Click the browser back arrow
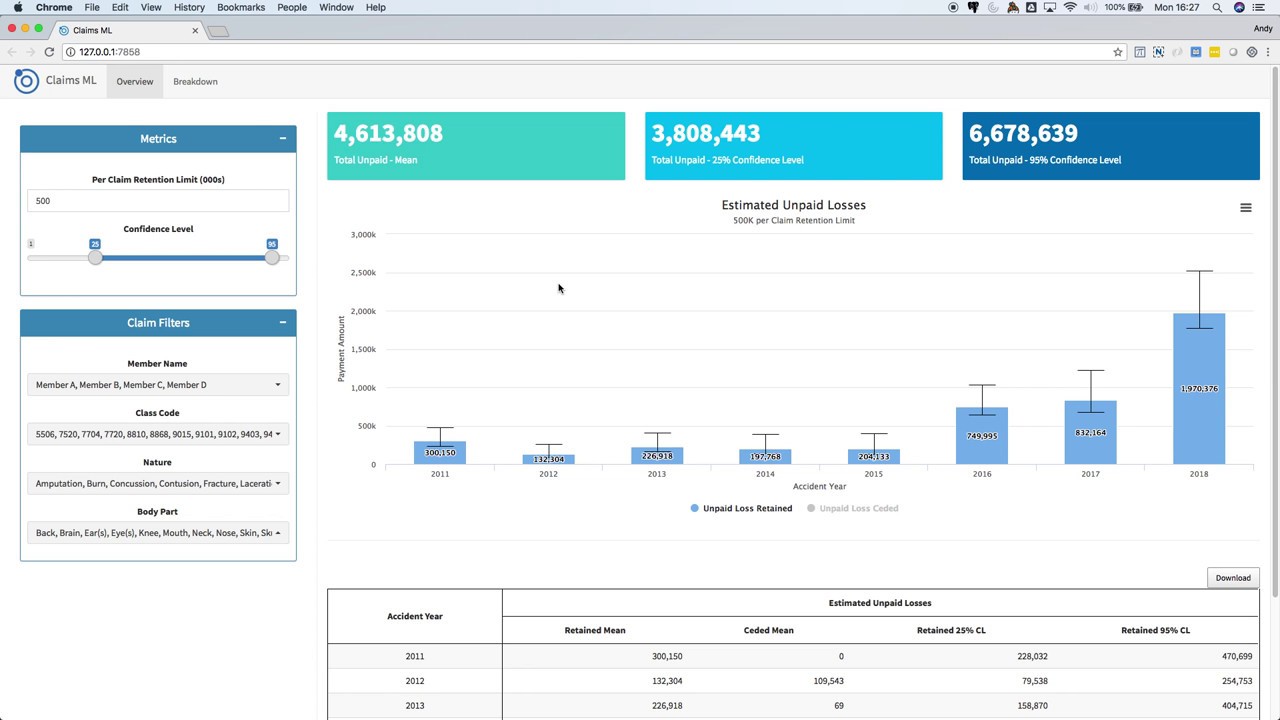1280x720 pixels. [12, 52]
